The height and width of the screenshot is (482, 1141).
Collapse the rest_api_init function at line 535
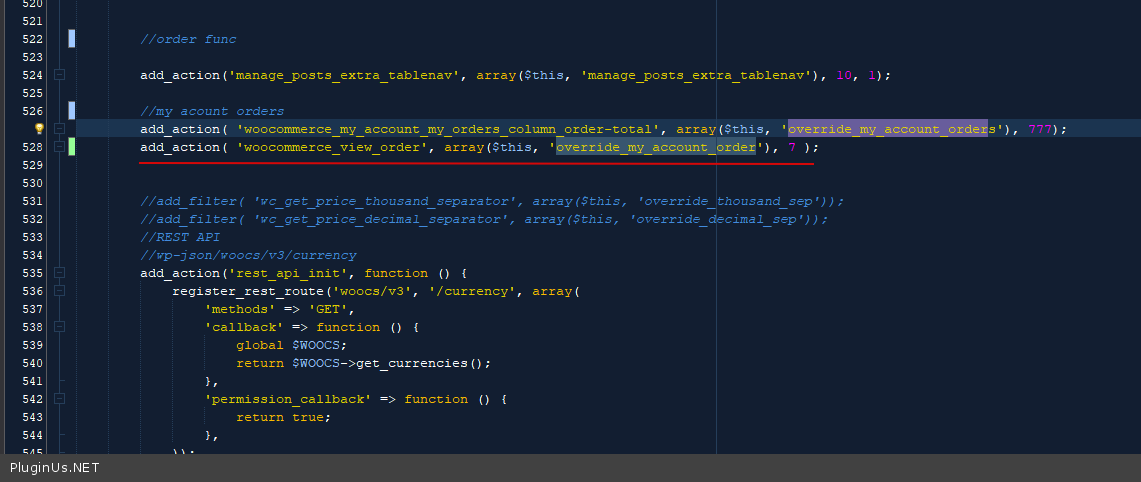coord(60,273)
